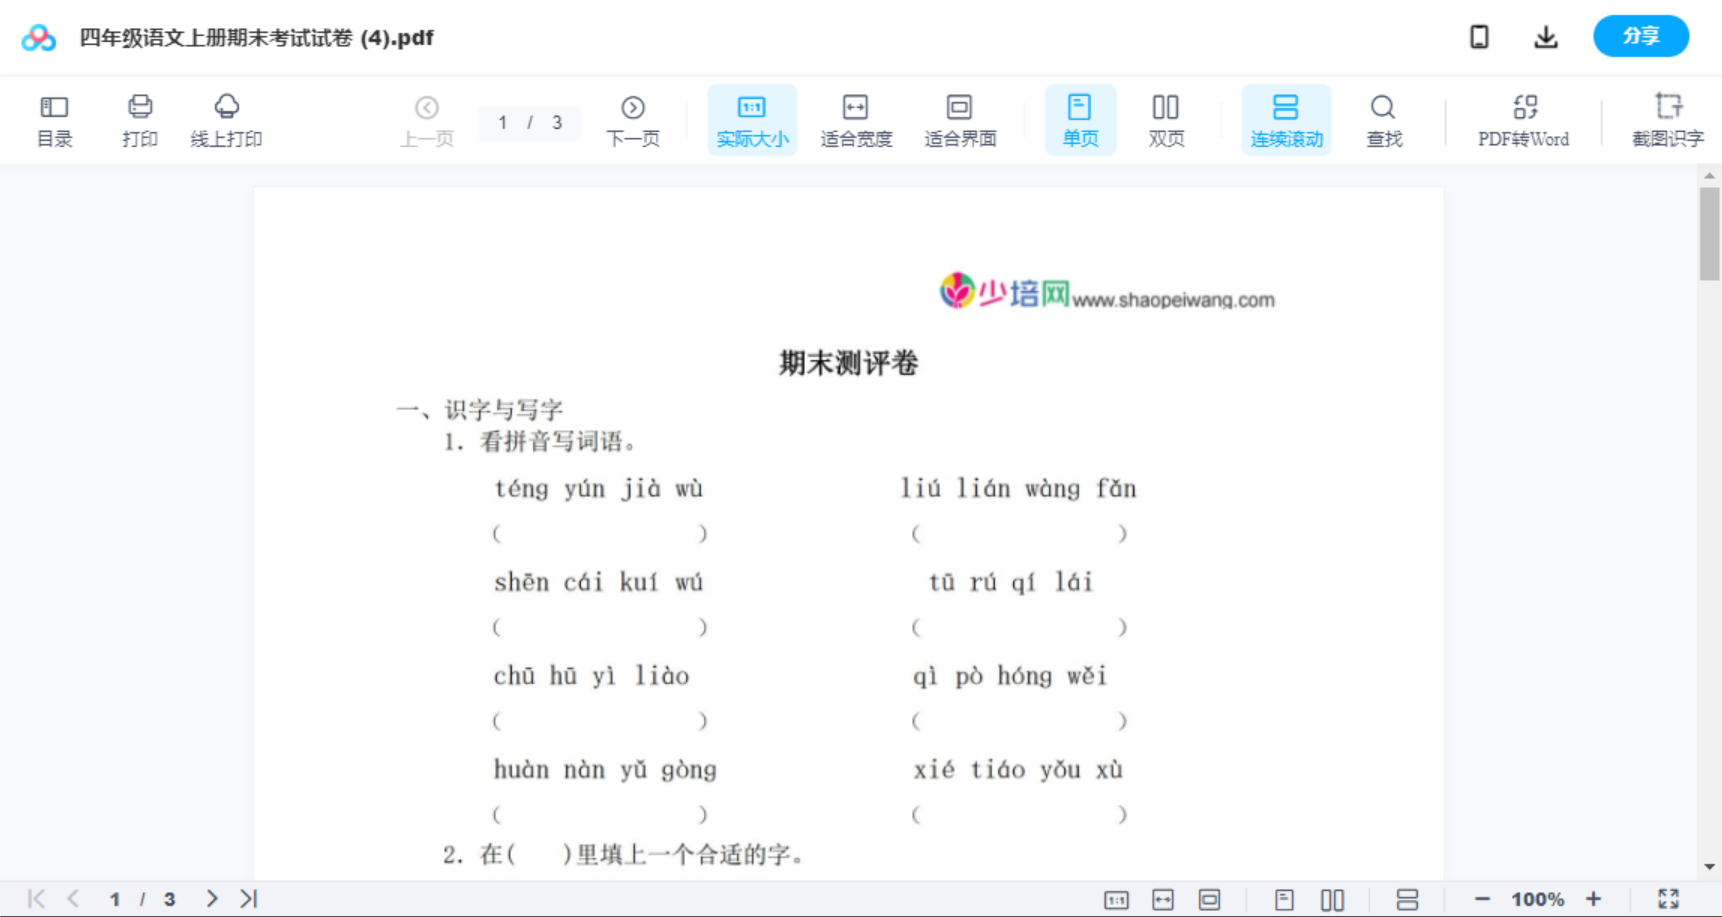Image resolution: width=1722 pixels, height=917 pixels.
Task: Switch to 双页 double-page view
Action: [x=1166, y=120]
